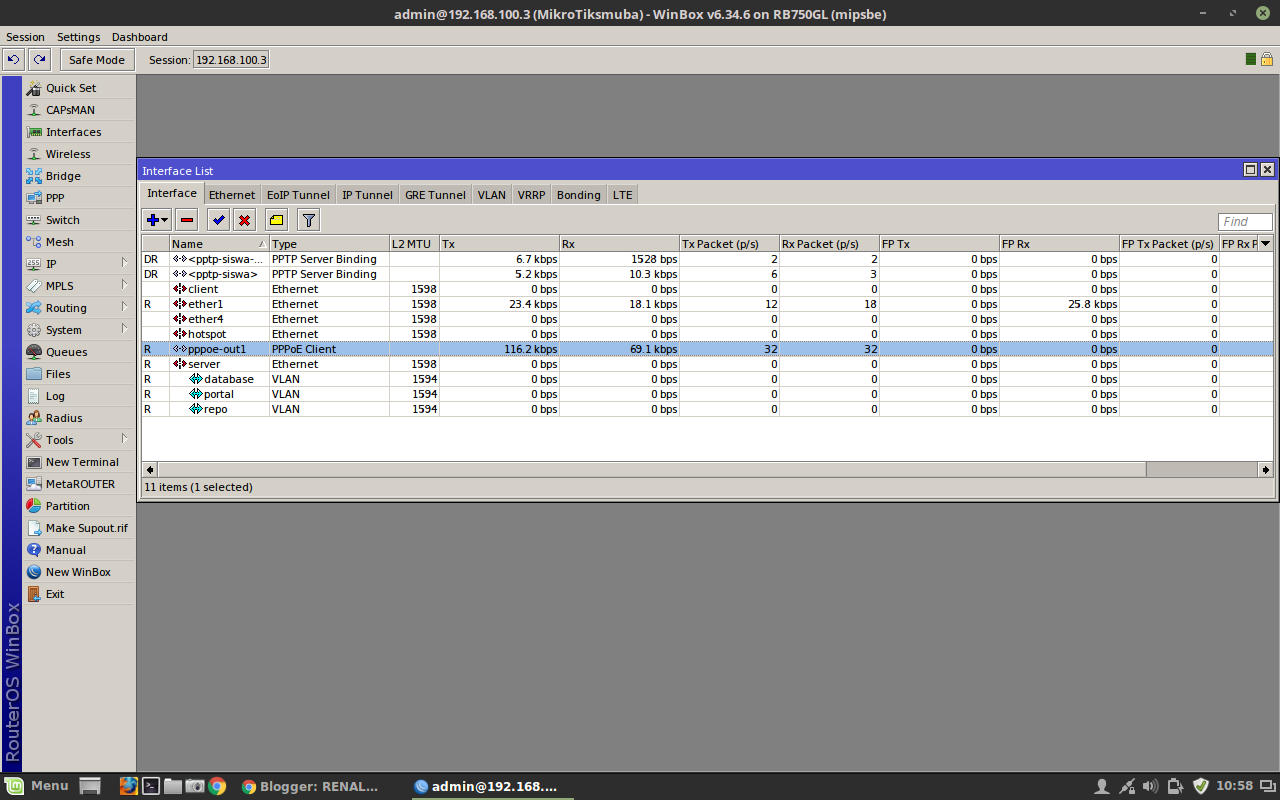Click the scrollbar left arrow in Interface List
Viewport: 1280px width, 800px height.
pos(150,469)
